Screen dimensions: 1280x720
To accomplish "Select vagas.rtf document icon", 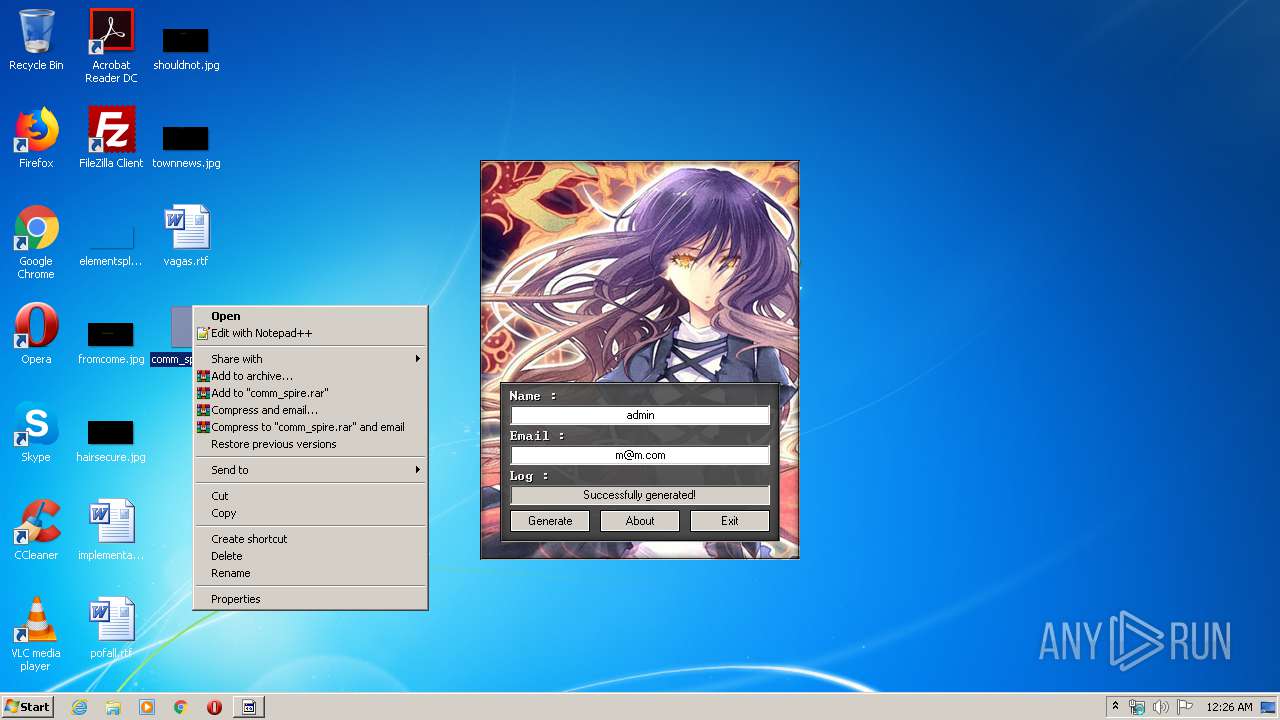I will click(x=186, y=236).
